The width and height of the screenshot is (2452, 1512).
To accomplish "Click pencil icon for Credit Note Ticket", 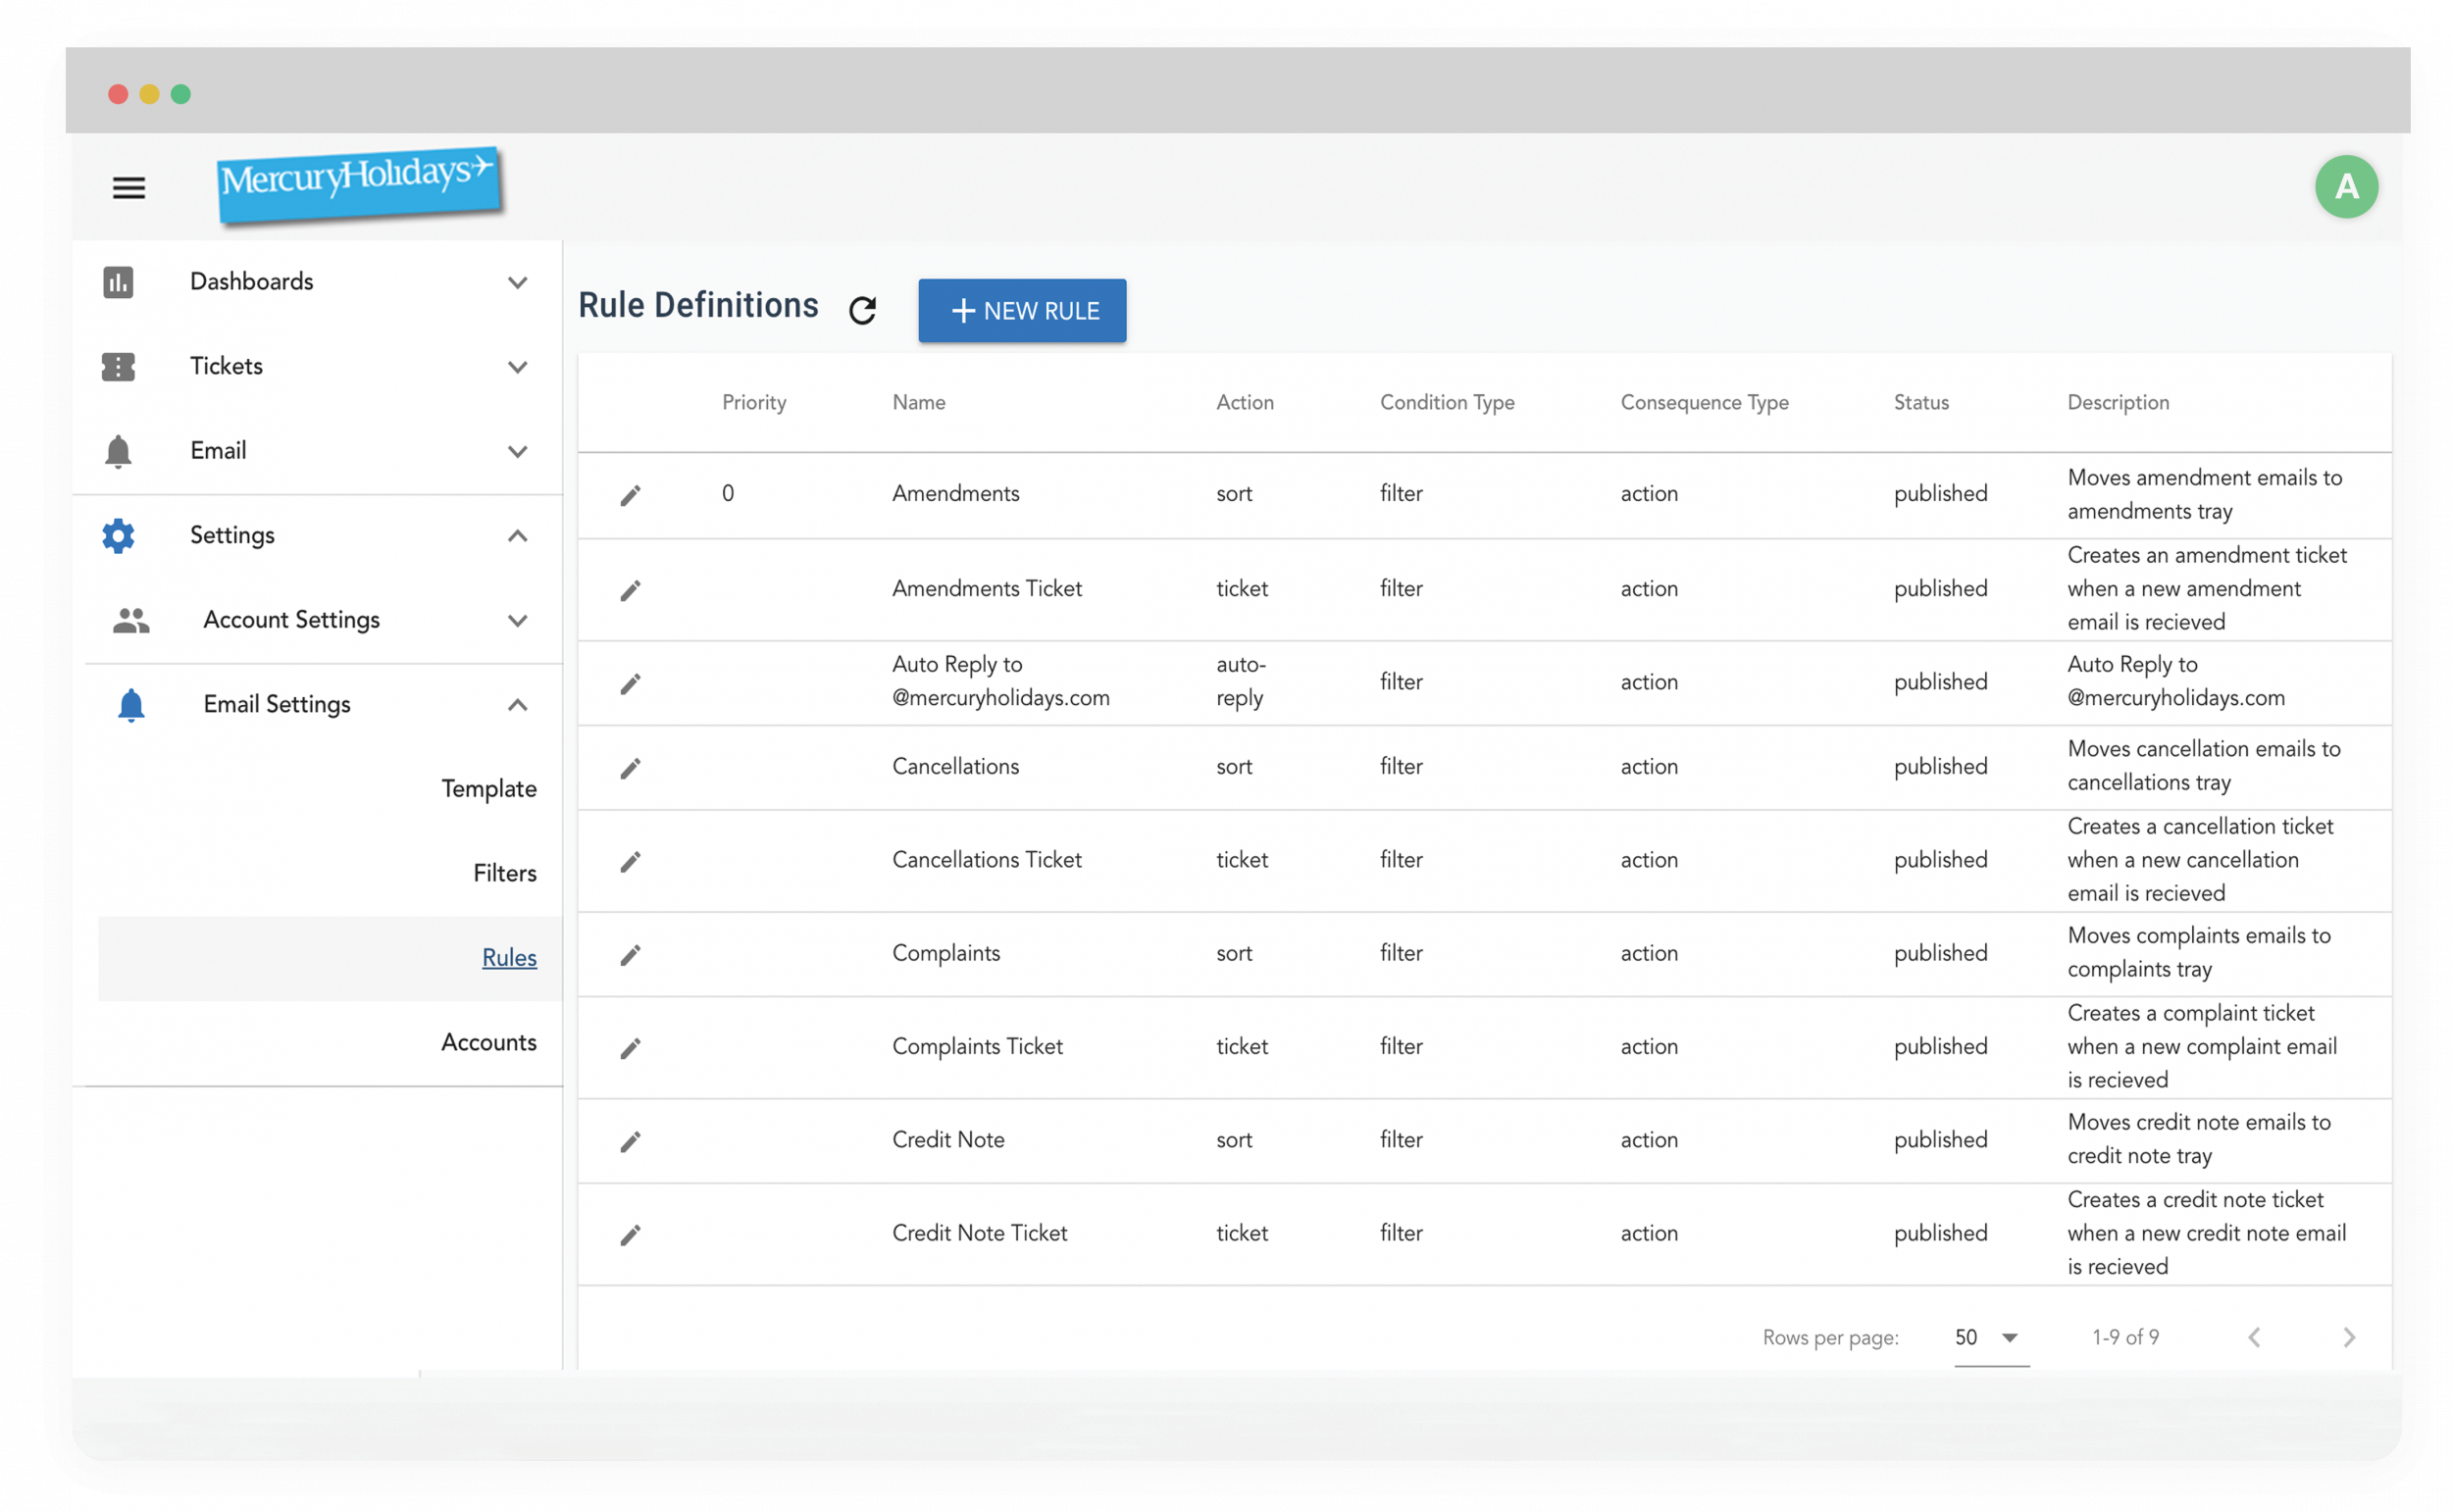I will [630, 1235].
